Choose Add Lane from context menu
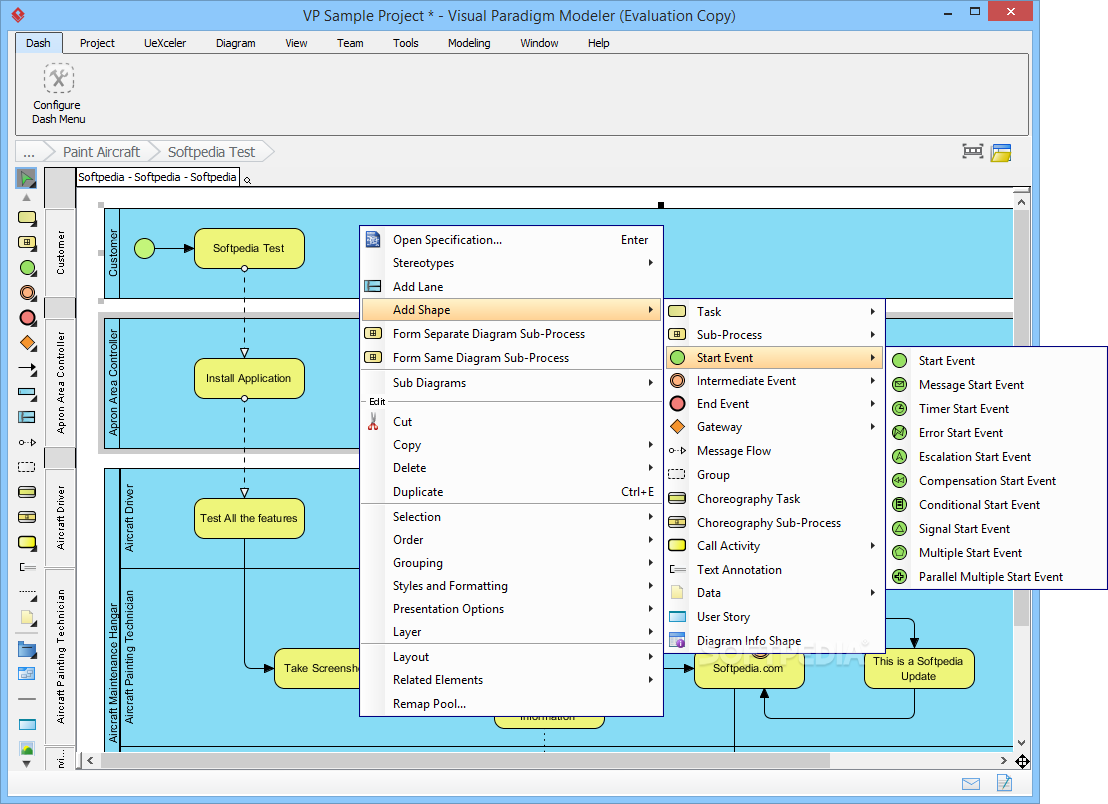The height and width of the screenshot is (804, 1108). point(512,287)
